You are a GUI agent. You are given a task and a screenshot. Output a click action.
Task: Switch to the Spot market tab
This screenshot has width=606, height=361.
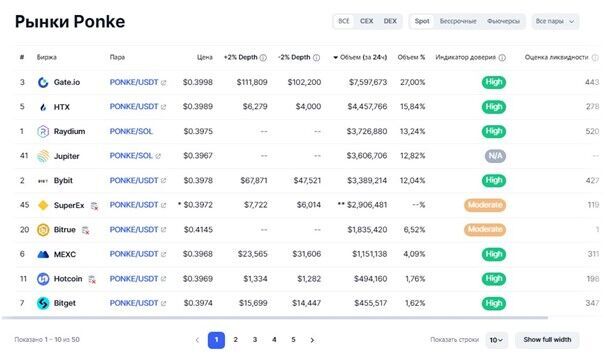tap(422, 21)
